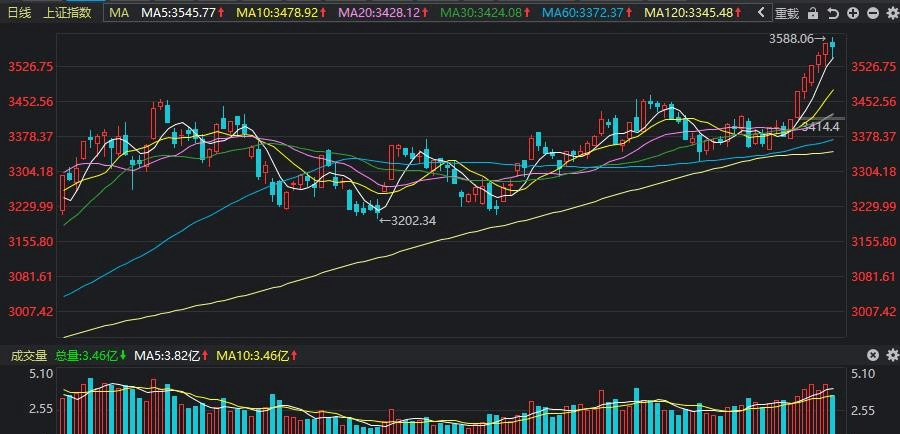Viewport: 900px width, 434px height.
Task: Click the 上证指数 index name
Action: click(x=67, y=13)
